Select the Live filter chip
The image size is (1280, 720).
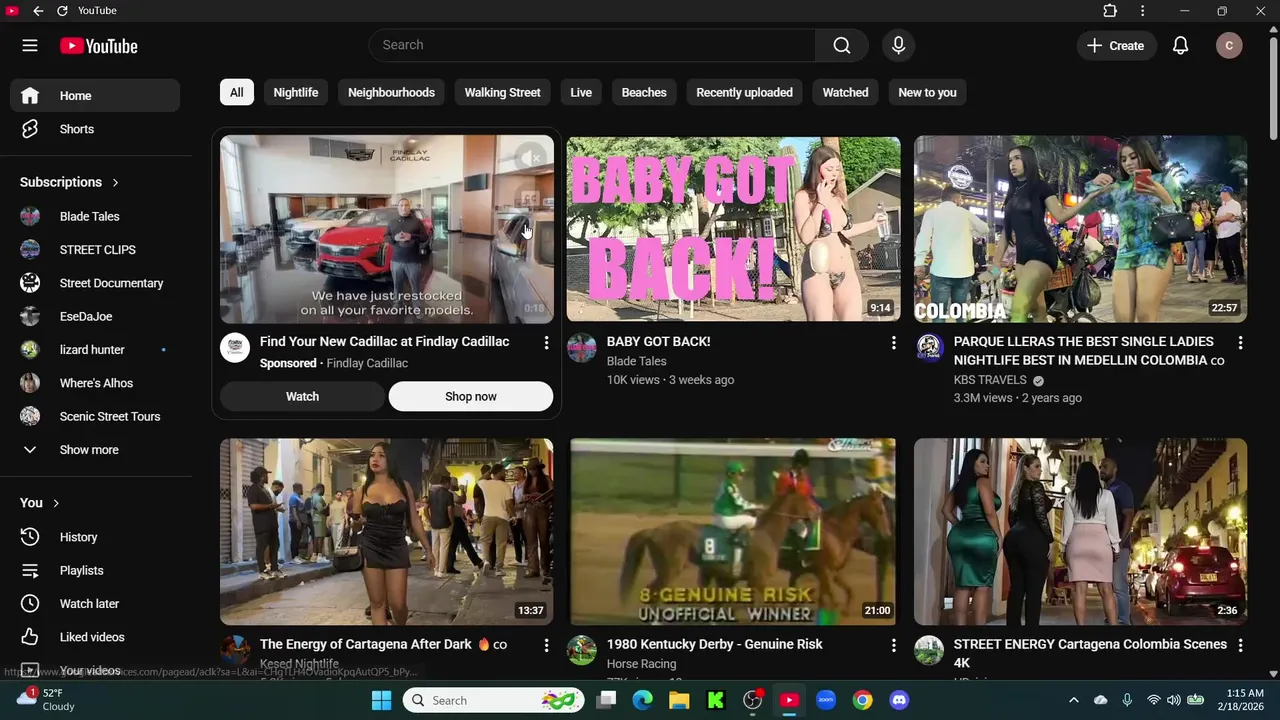(581, 92)
